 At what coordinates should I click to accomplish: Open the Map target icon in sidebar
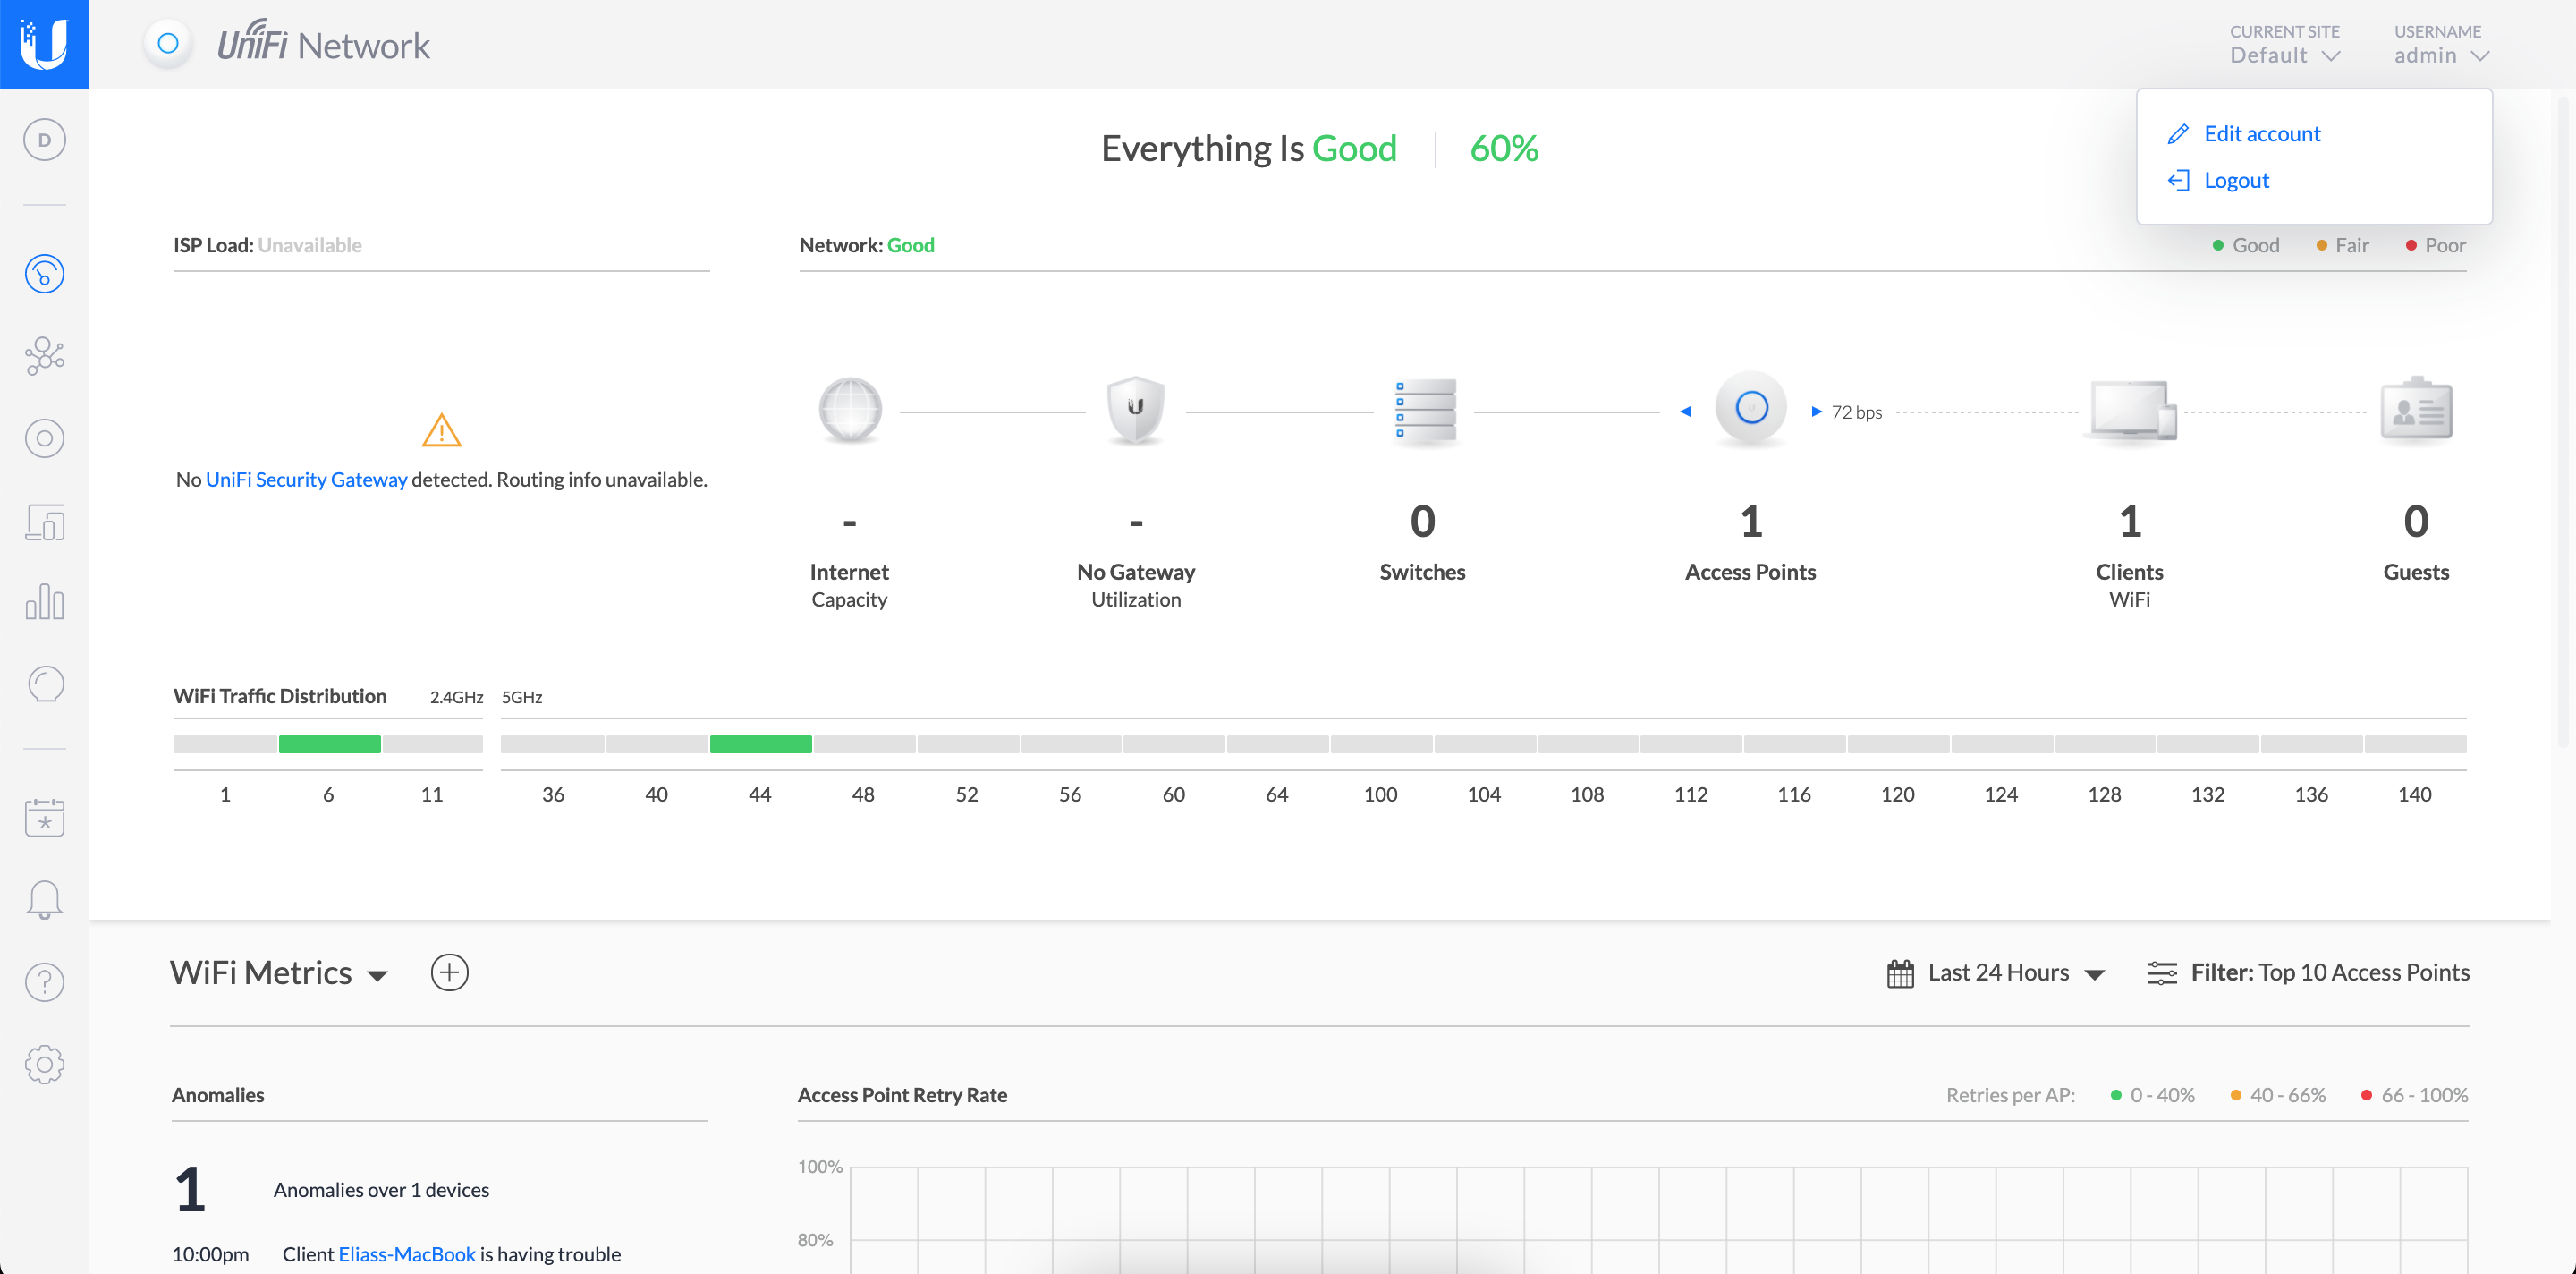coord(44,438)
